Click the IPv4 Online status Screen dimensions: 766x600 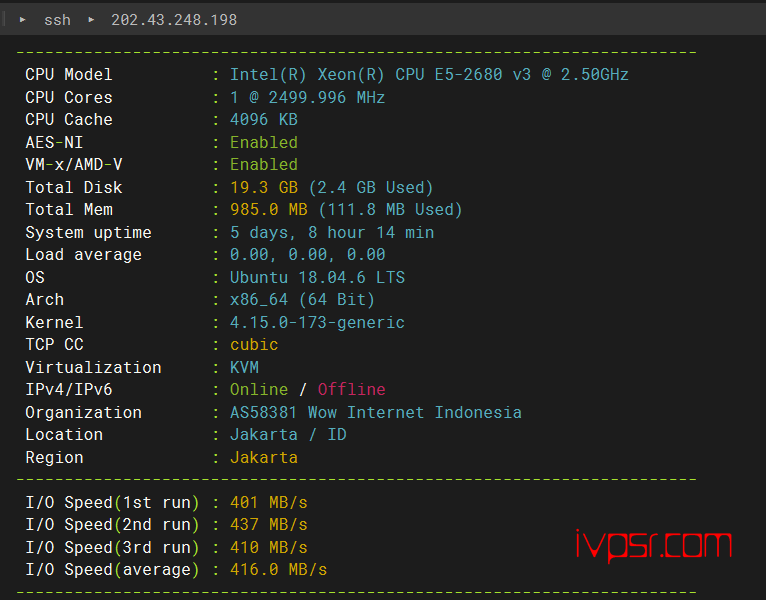tap(259, 389)
